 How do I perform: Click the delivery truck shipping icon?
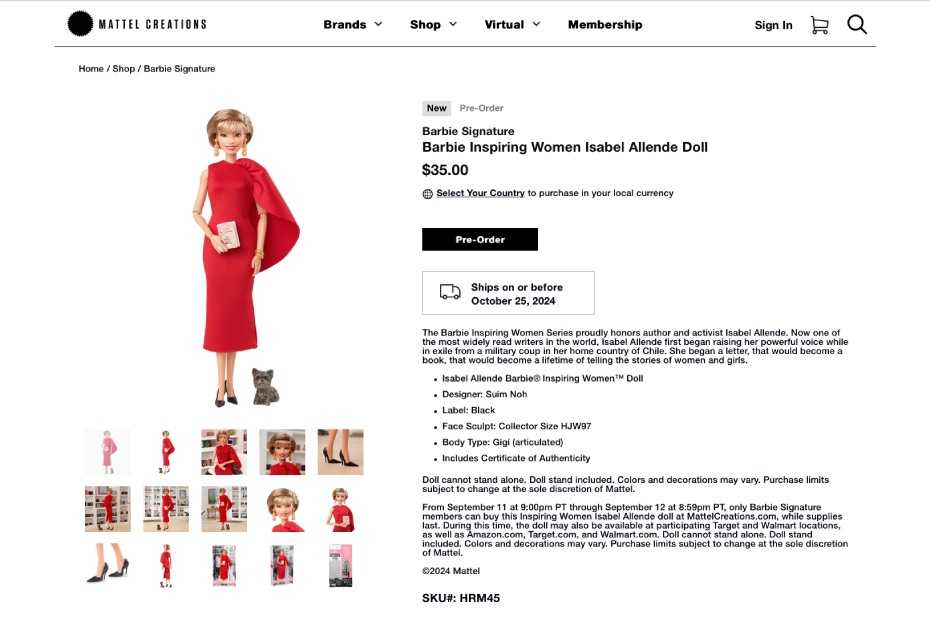tap(450, 292)
